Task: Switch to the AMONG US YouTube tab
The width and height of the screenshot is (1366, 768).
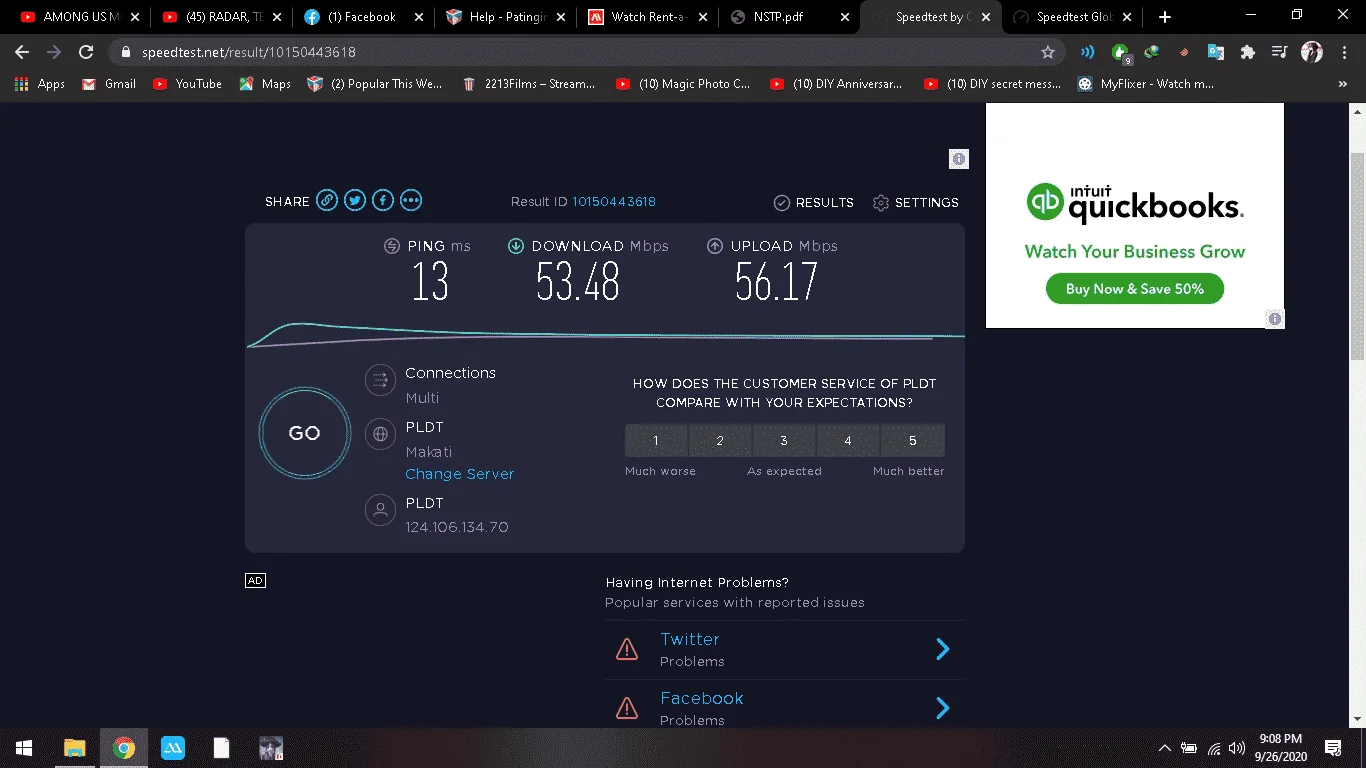Action: pos(81,17)
